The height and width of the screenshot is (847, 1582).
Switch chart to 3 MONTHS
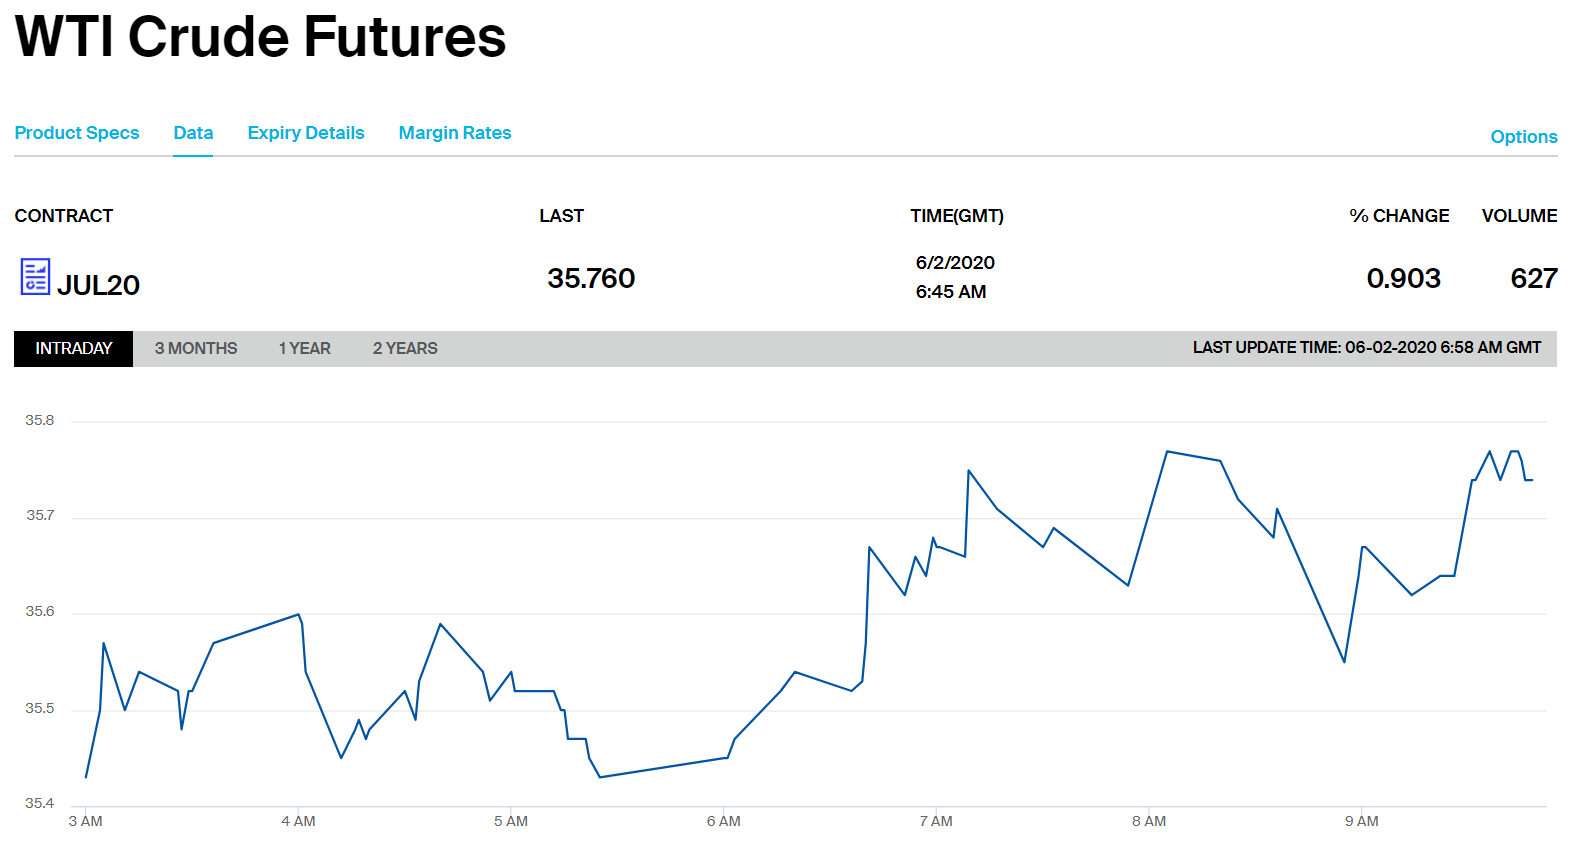196,348
